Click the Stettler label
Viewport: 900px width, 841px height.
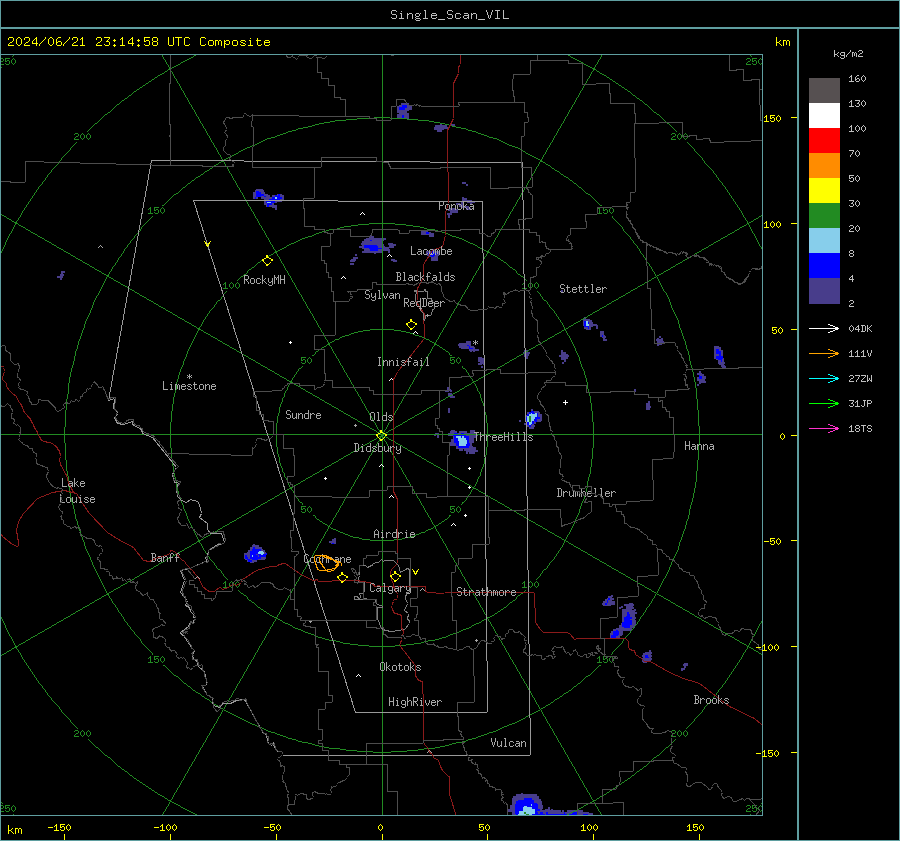click(x=583, y=289)
